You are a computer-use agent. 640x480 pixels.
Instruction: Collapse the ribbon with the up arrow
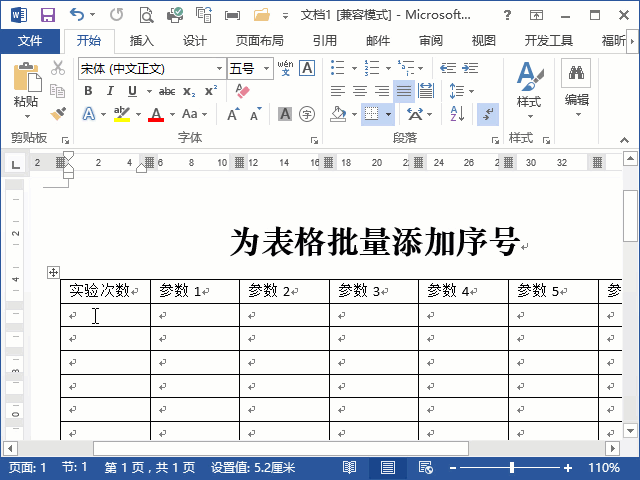pos(624,140)
